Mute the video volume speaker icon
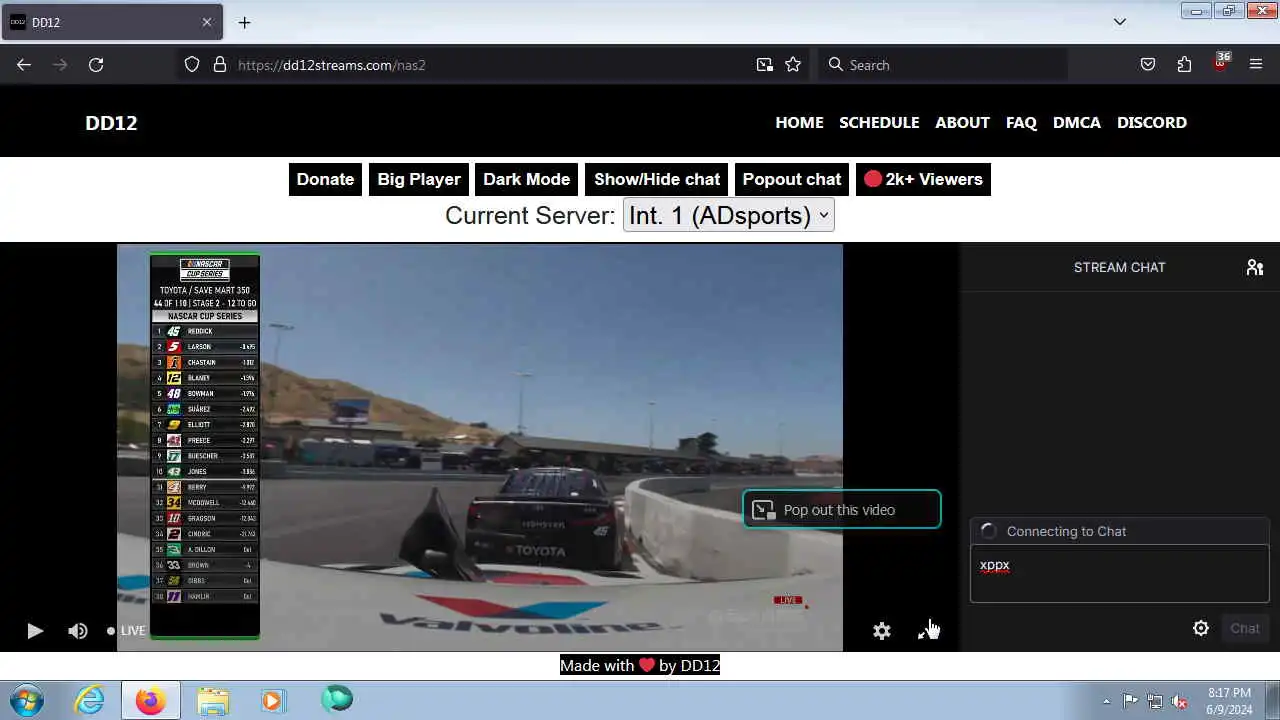 pos(78,631)
